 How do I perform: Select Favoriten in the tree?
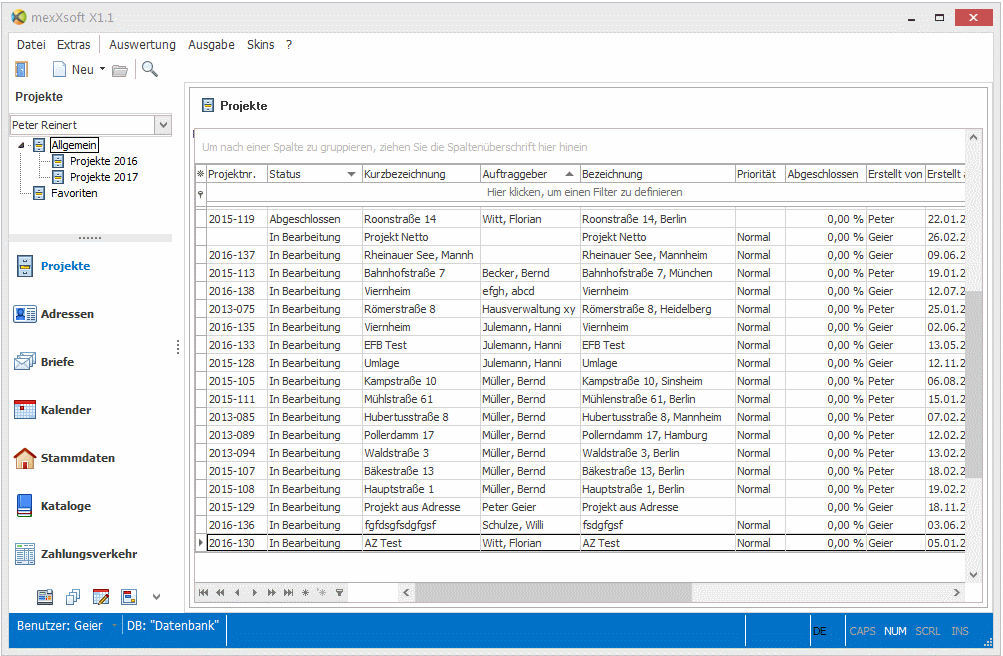pos(74,193)
